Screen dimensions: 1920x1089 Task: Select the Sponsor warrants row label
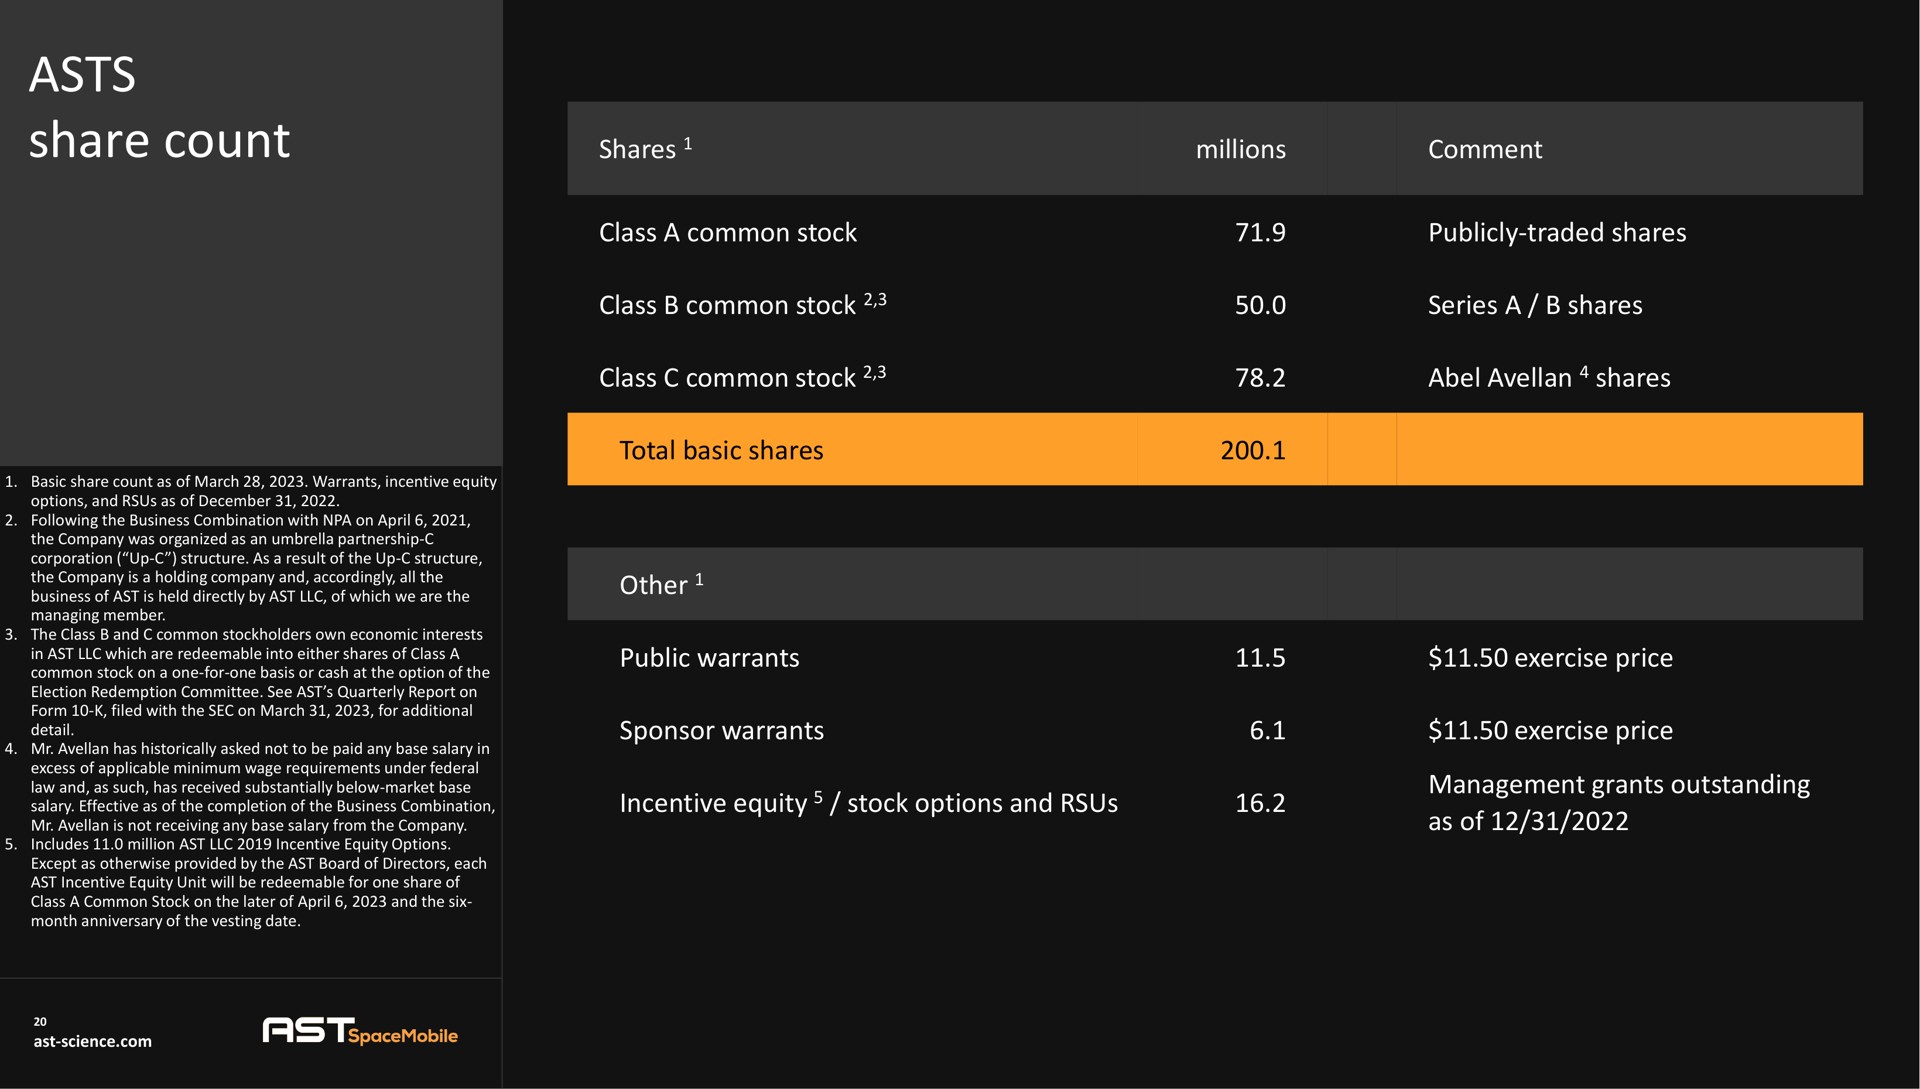tap(721, 731)
